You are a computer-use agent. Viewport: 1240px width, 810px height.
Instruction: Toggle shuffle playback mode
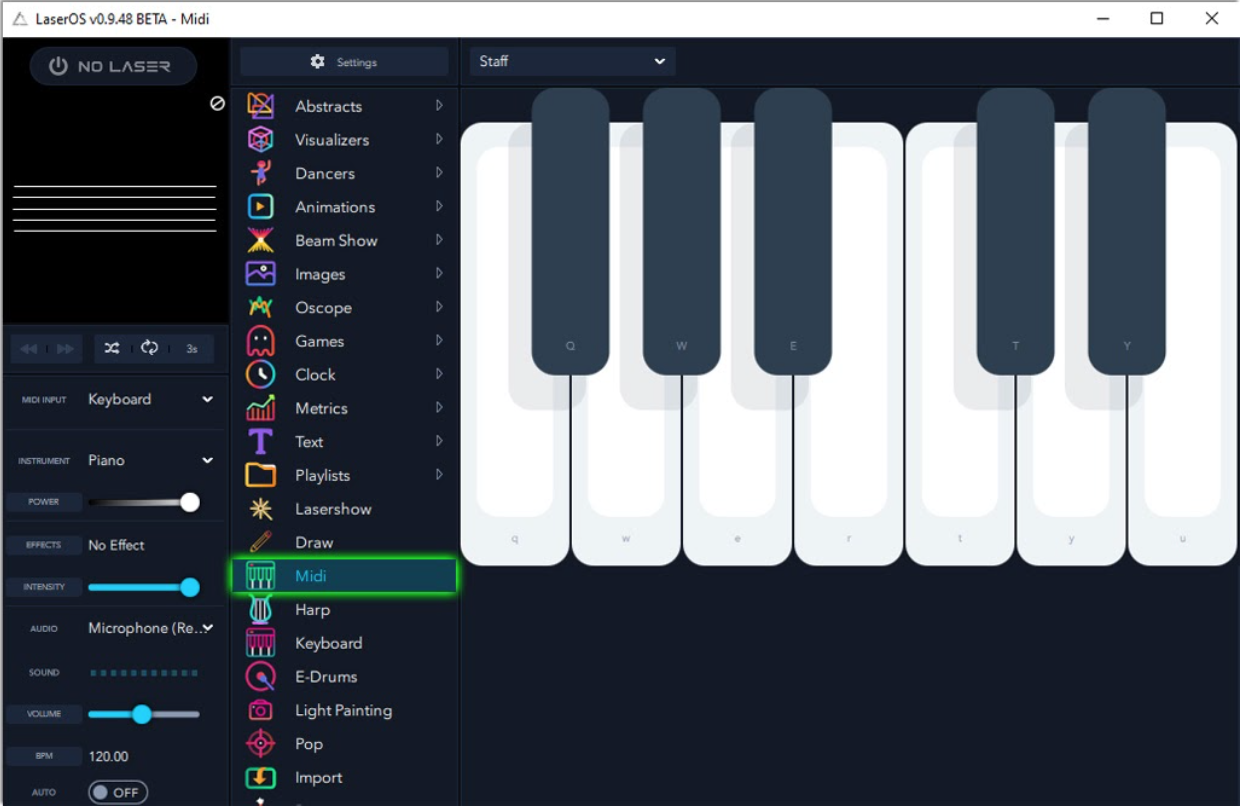coord(112,348)
